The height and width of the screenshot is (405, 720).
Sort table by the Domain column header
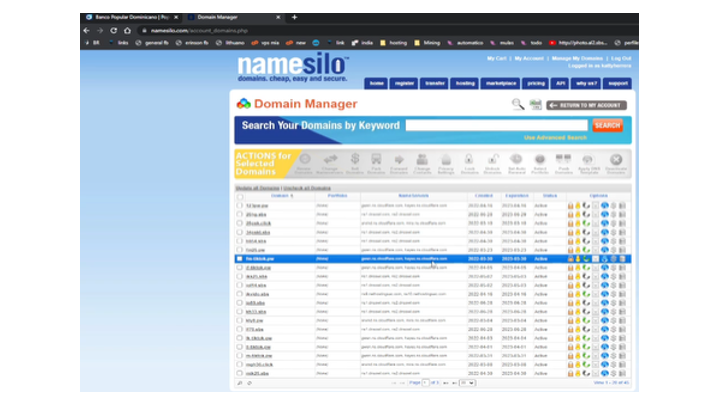point(281,196)
